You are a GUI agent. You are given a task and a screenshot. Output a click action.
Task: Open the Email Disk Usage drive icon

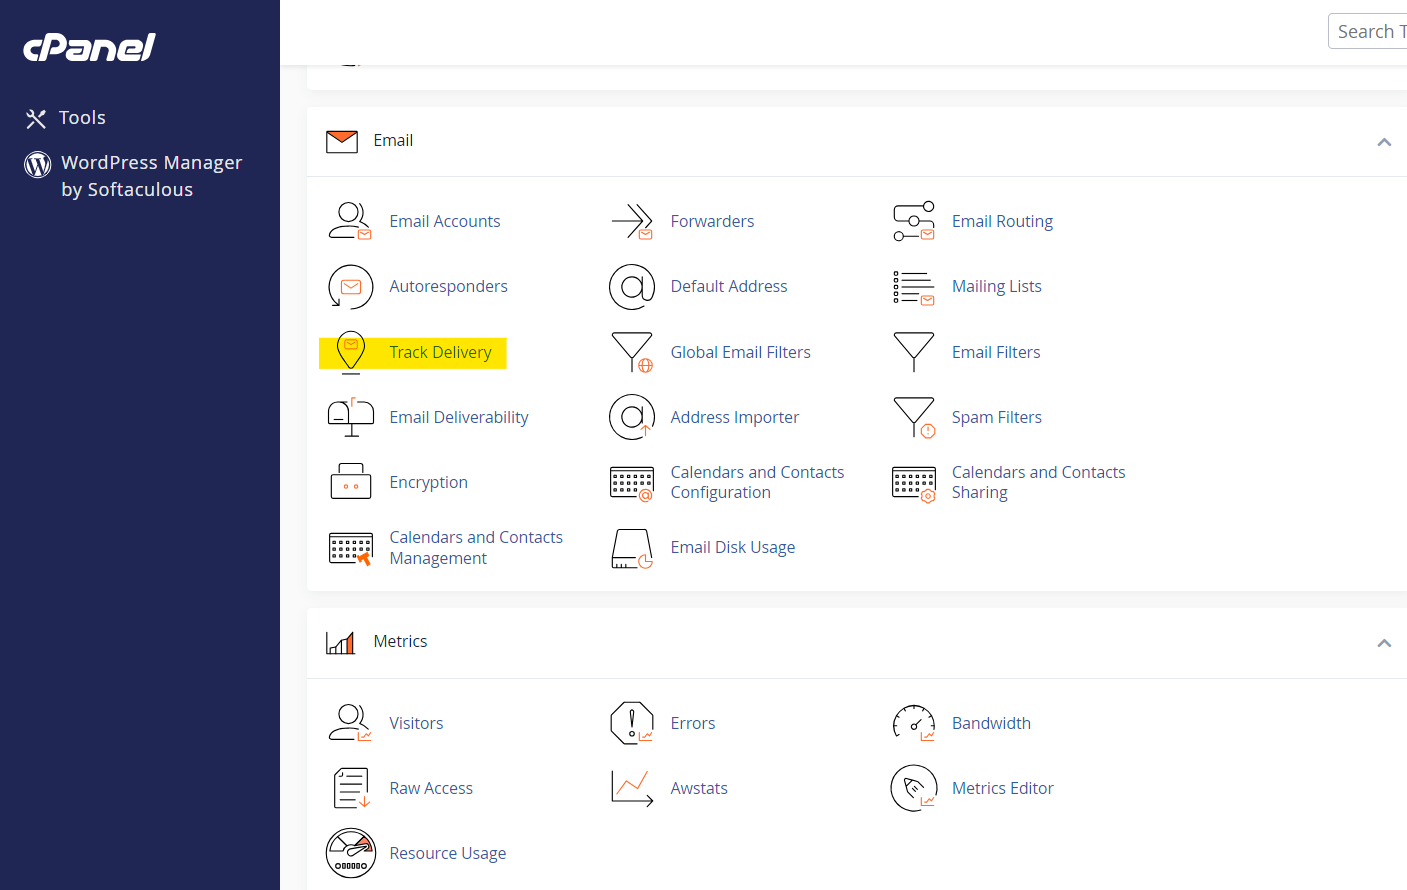(632, 548)
